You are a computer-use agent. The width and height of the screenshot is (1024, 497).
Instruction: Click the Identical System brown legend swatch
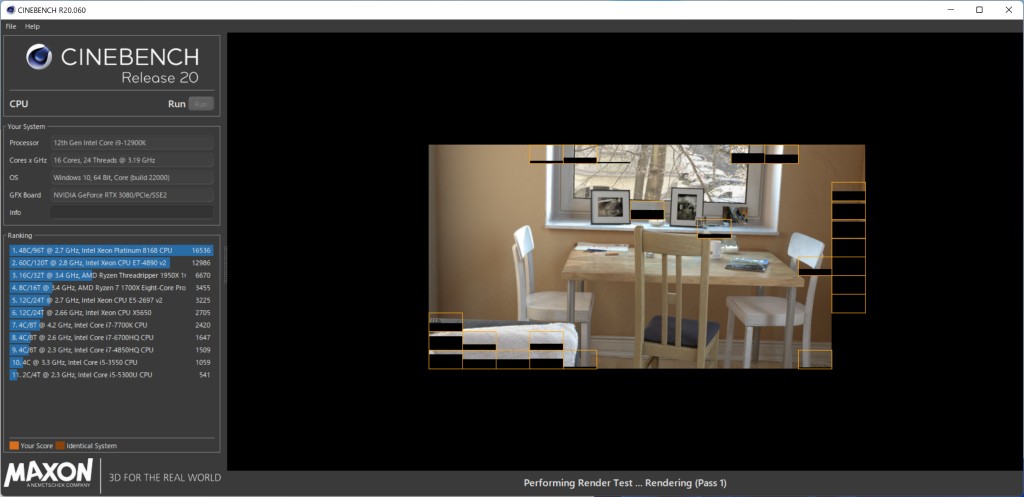[x=60, y=445]
